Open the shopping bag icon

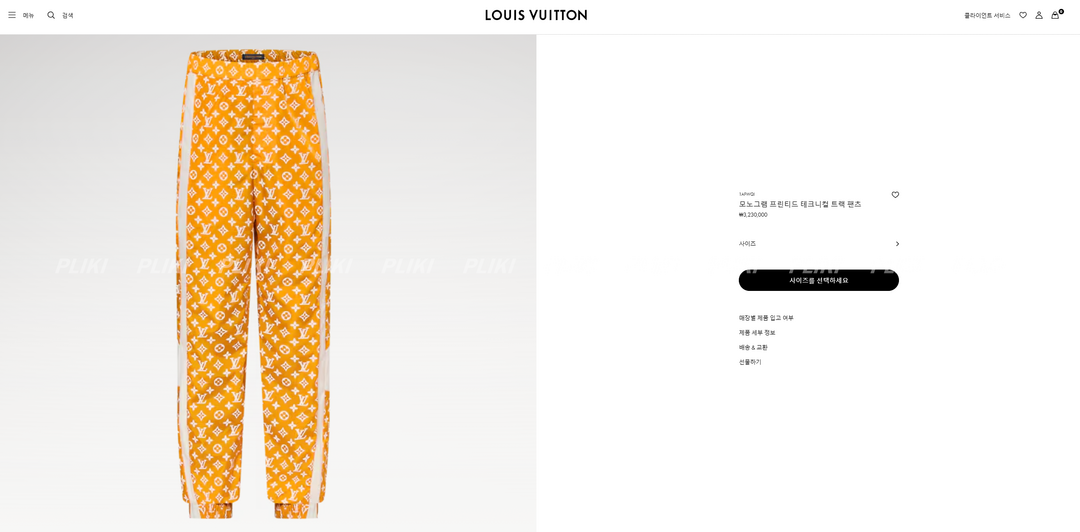tap(1055, 15)
